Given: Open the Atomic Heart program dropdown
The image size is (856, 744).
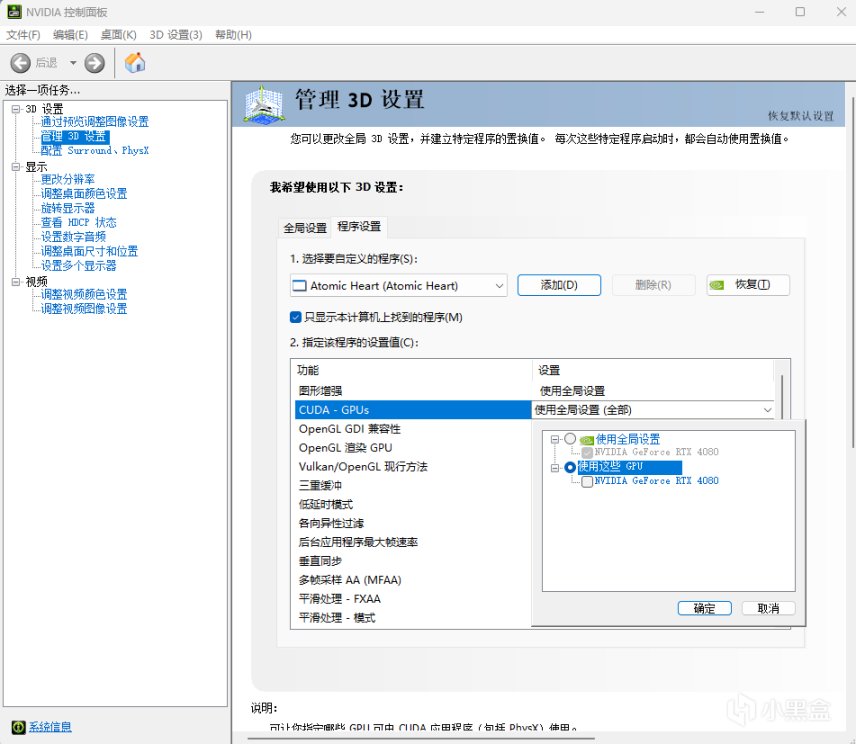Looking at the screenshot, I should coord(399,285).
